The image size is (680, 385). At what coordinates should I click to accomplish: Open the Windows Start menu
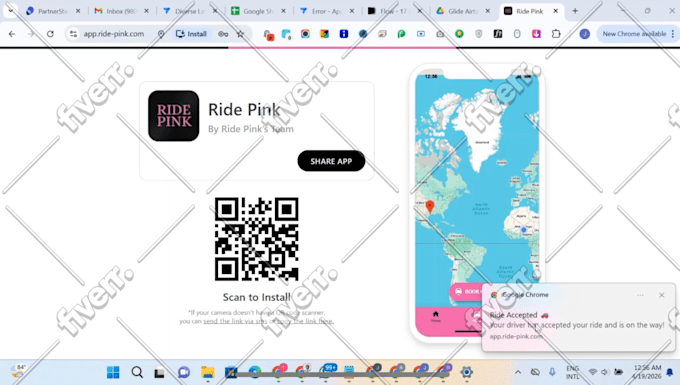click(x=113, y=372)
